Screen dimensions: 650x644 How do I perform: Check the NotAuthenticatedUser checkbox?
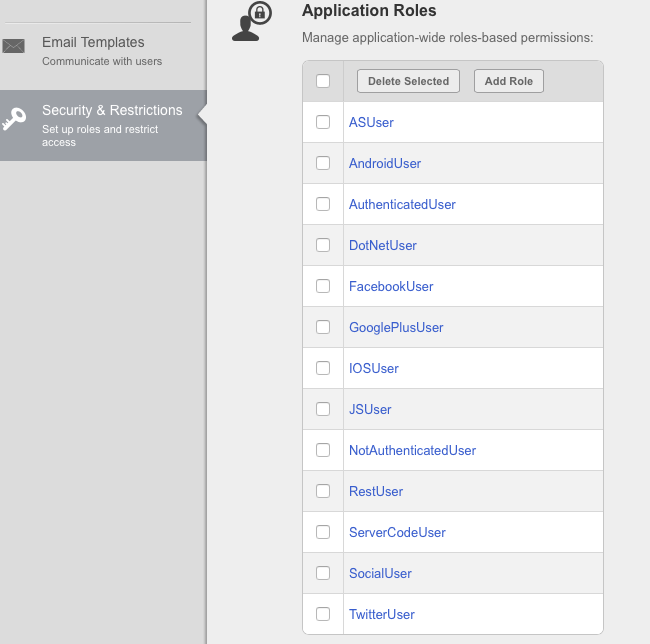pos(323,450)
